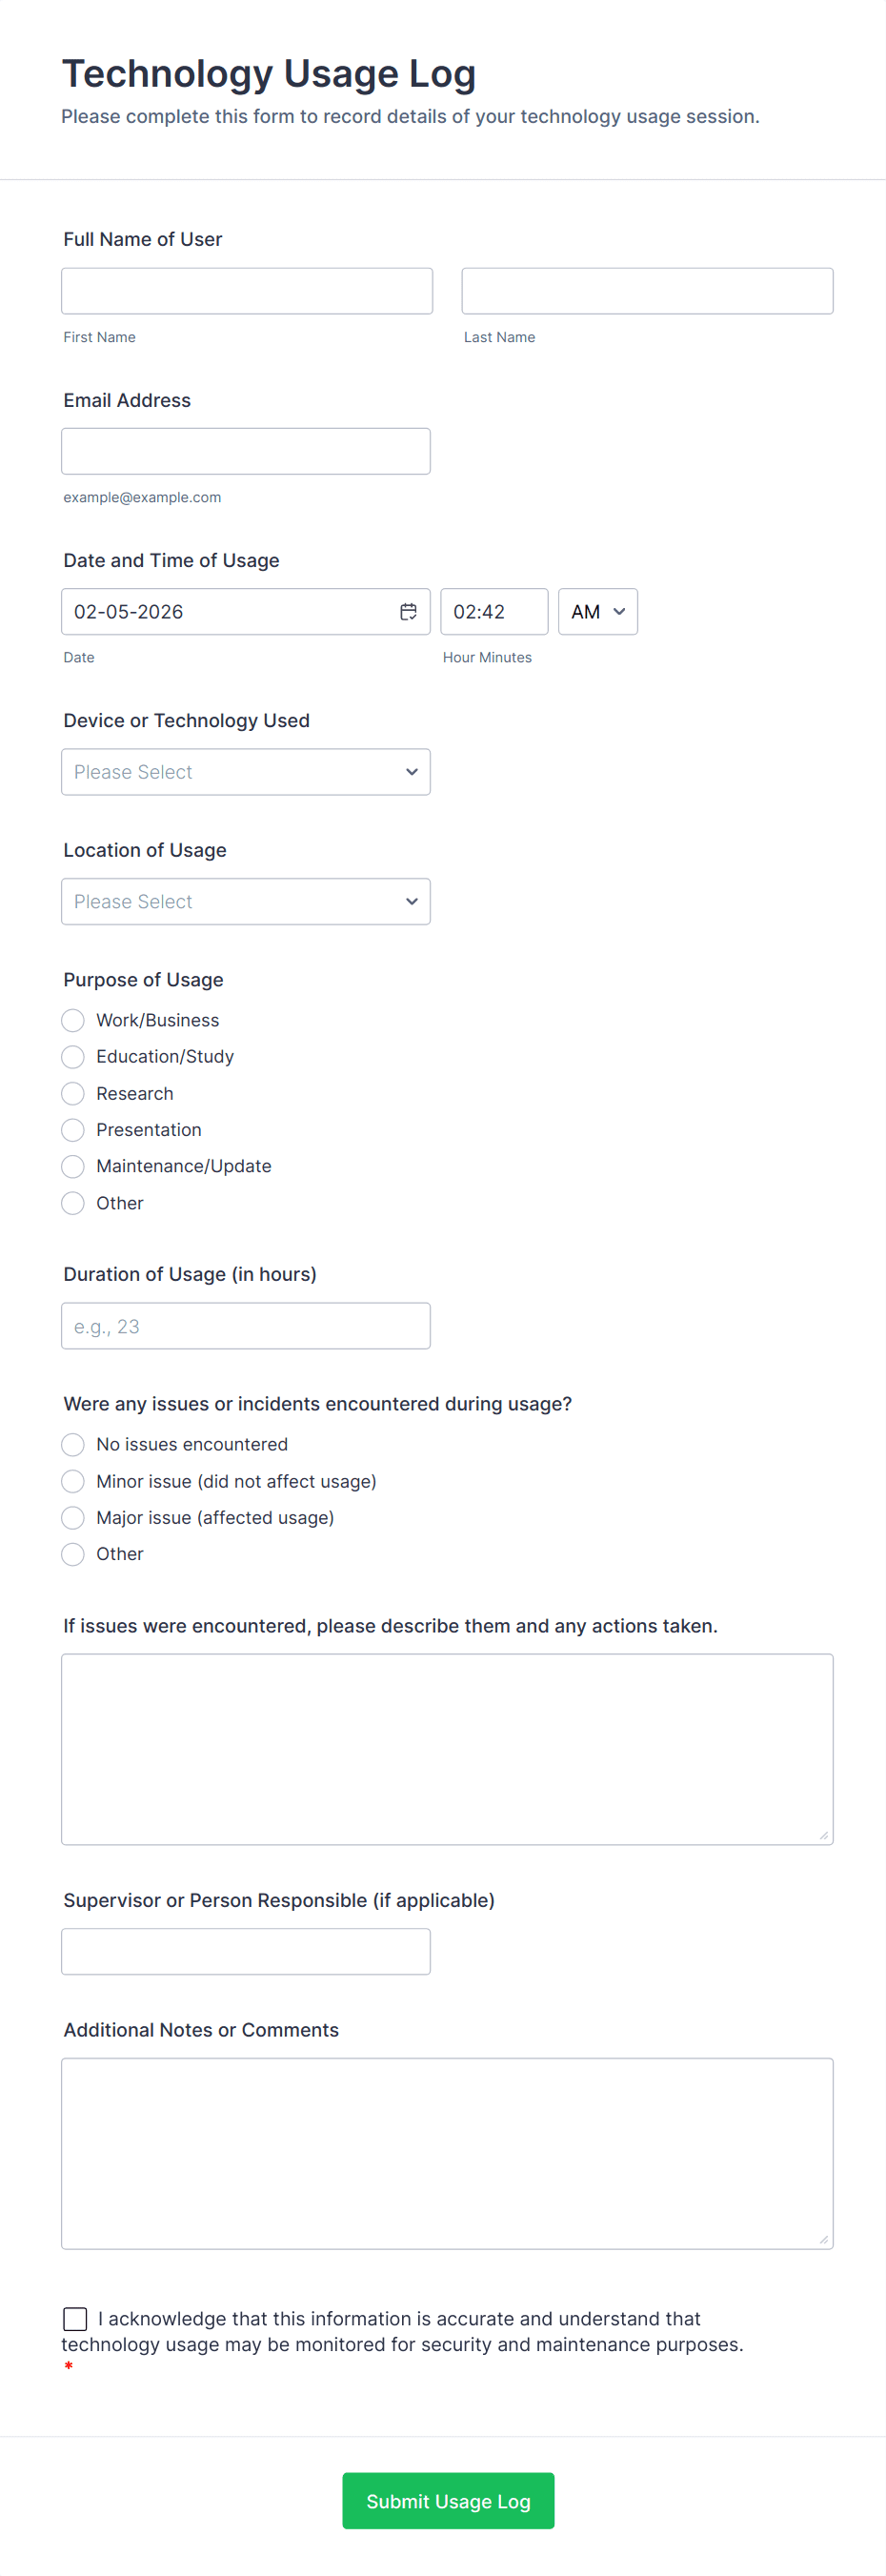Focus the Email Address input
The height and width of the screenshot is (2576, 886).
click(245, 451)
